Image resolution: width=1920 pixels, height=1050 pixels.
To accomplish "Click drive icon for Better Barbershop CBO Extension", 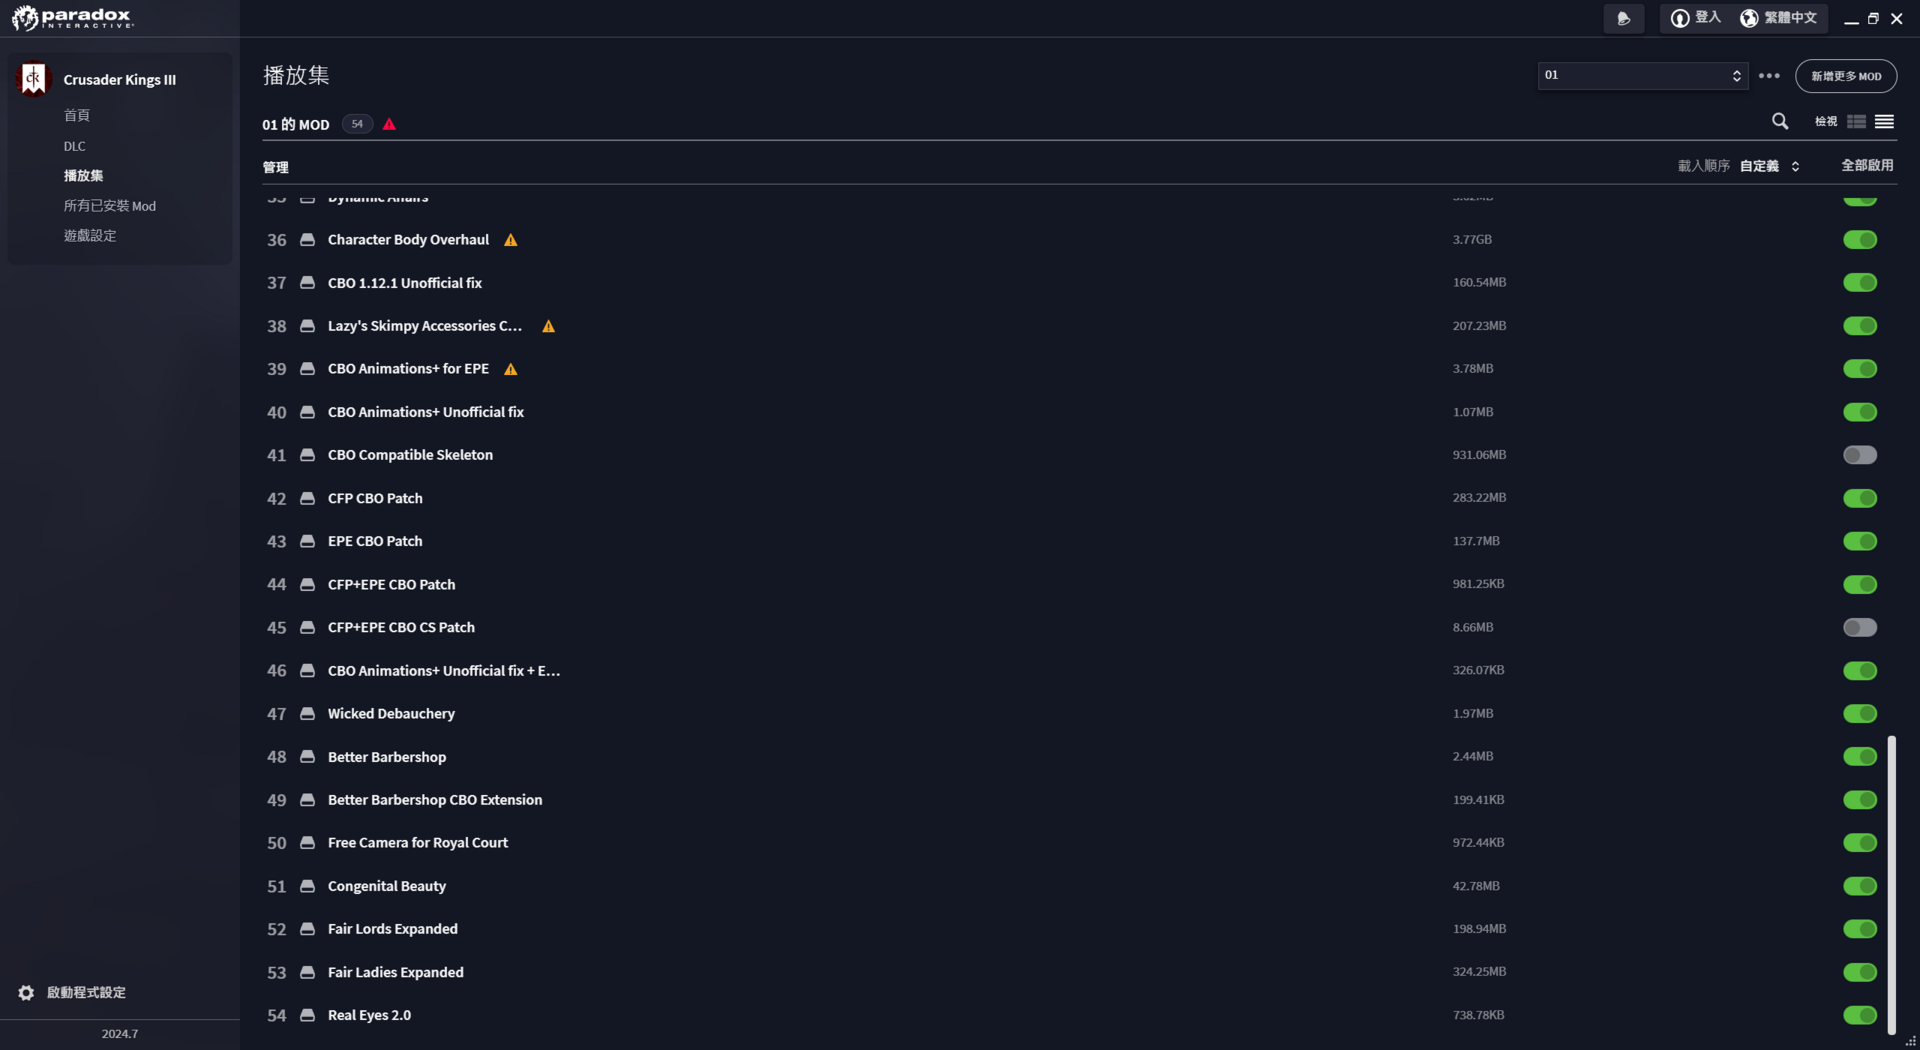I will 308,800.
